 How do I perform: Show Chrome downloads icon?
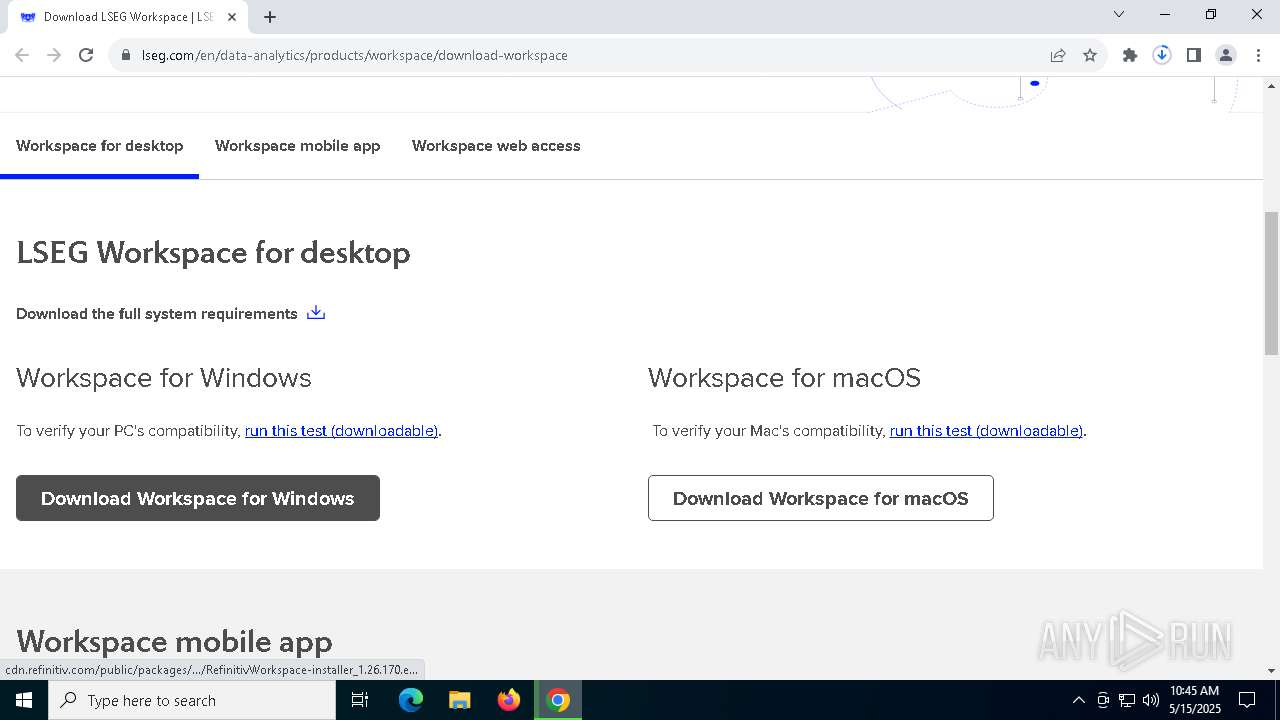tap(1162, 55)
